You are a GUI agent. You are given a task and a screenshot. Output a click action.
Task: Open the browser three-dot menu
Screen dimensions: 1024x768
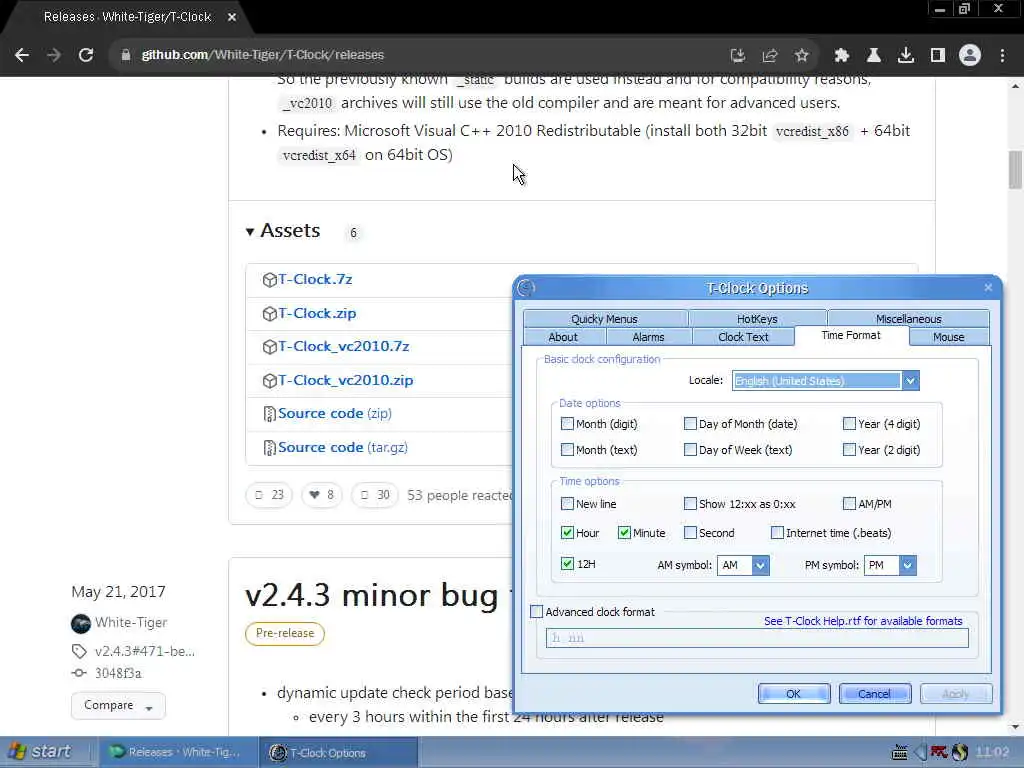click(x=1002, y=56)
